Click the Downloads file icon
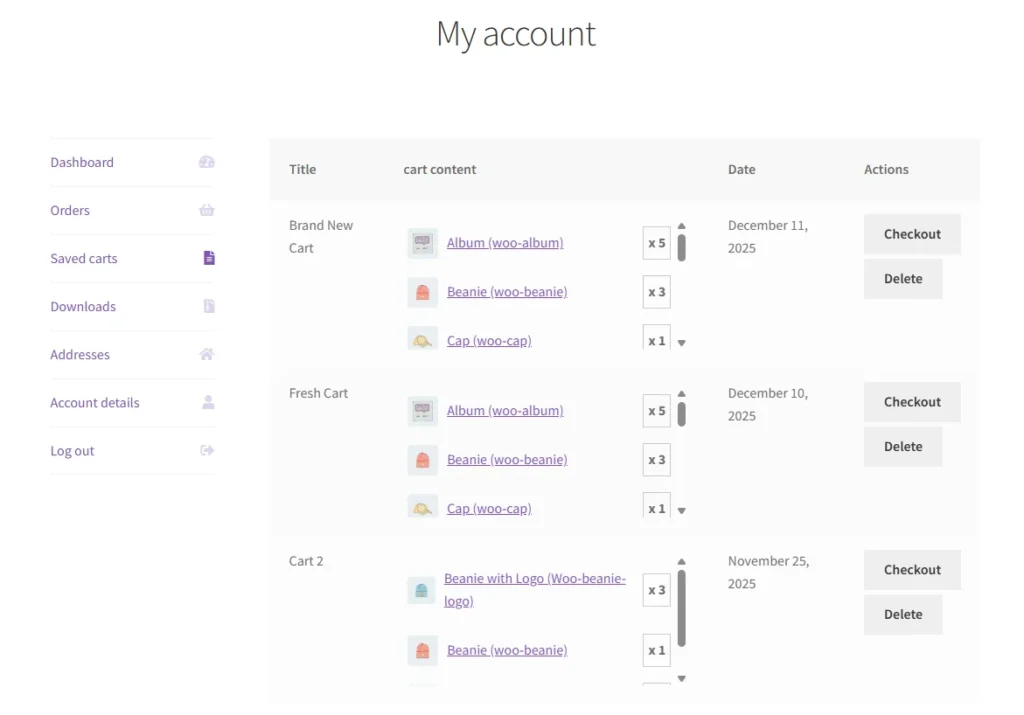 (x=206, y=306)
